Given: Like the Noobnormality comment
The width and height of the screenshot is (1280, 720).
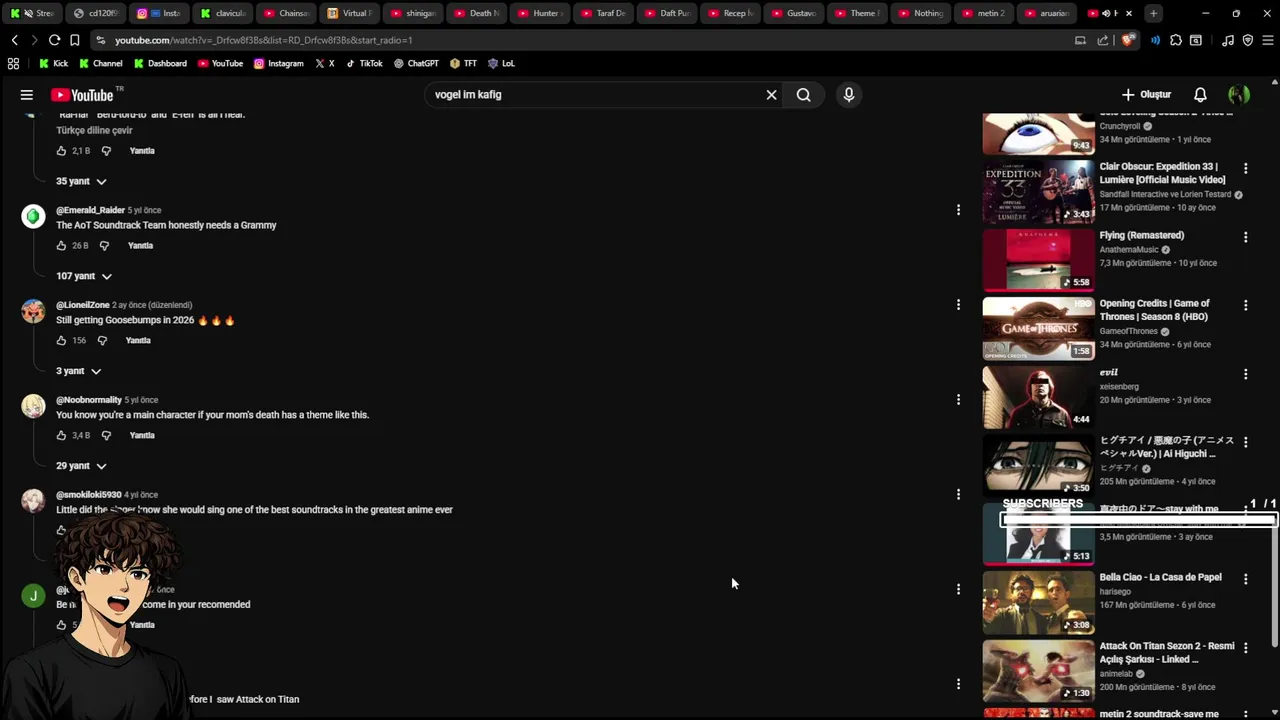Looking at the screenshot, I should click(x=61, y=436).
